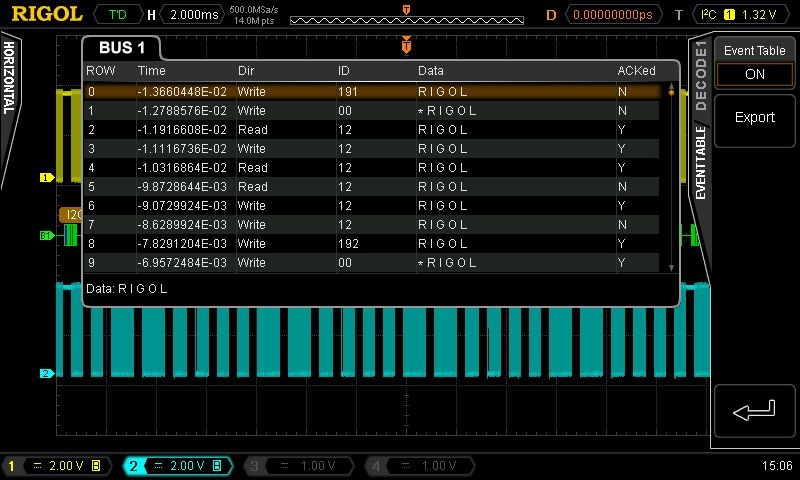Select the delay value 0.00000000ps
The height and width of the screenshot is (480, 800).
(613, 14)
